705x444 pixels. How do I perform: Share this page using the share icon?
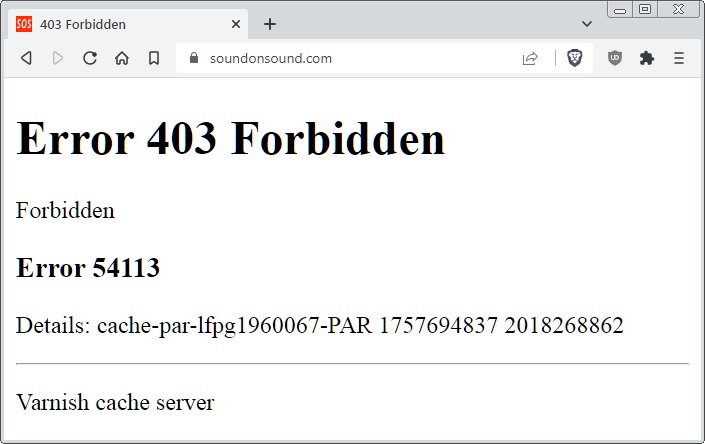(530, 58)
